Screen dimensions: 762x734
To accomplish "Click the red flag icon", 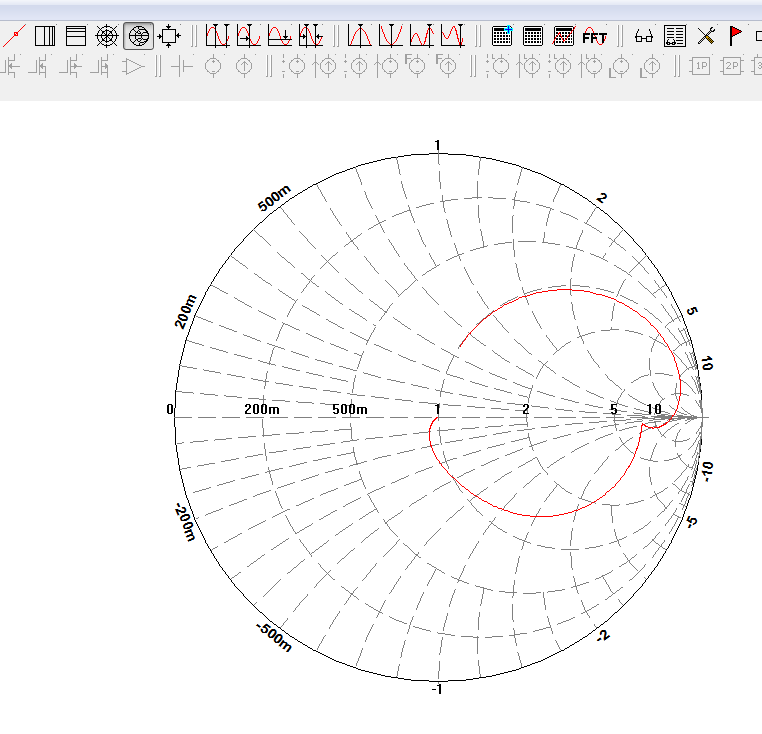I will (x=735, y=36).
